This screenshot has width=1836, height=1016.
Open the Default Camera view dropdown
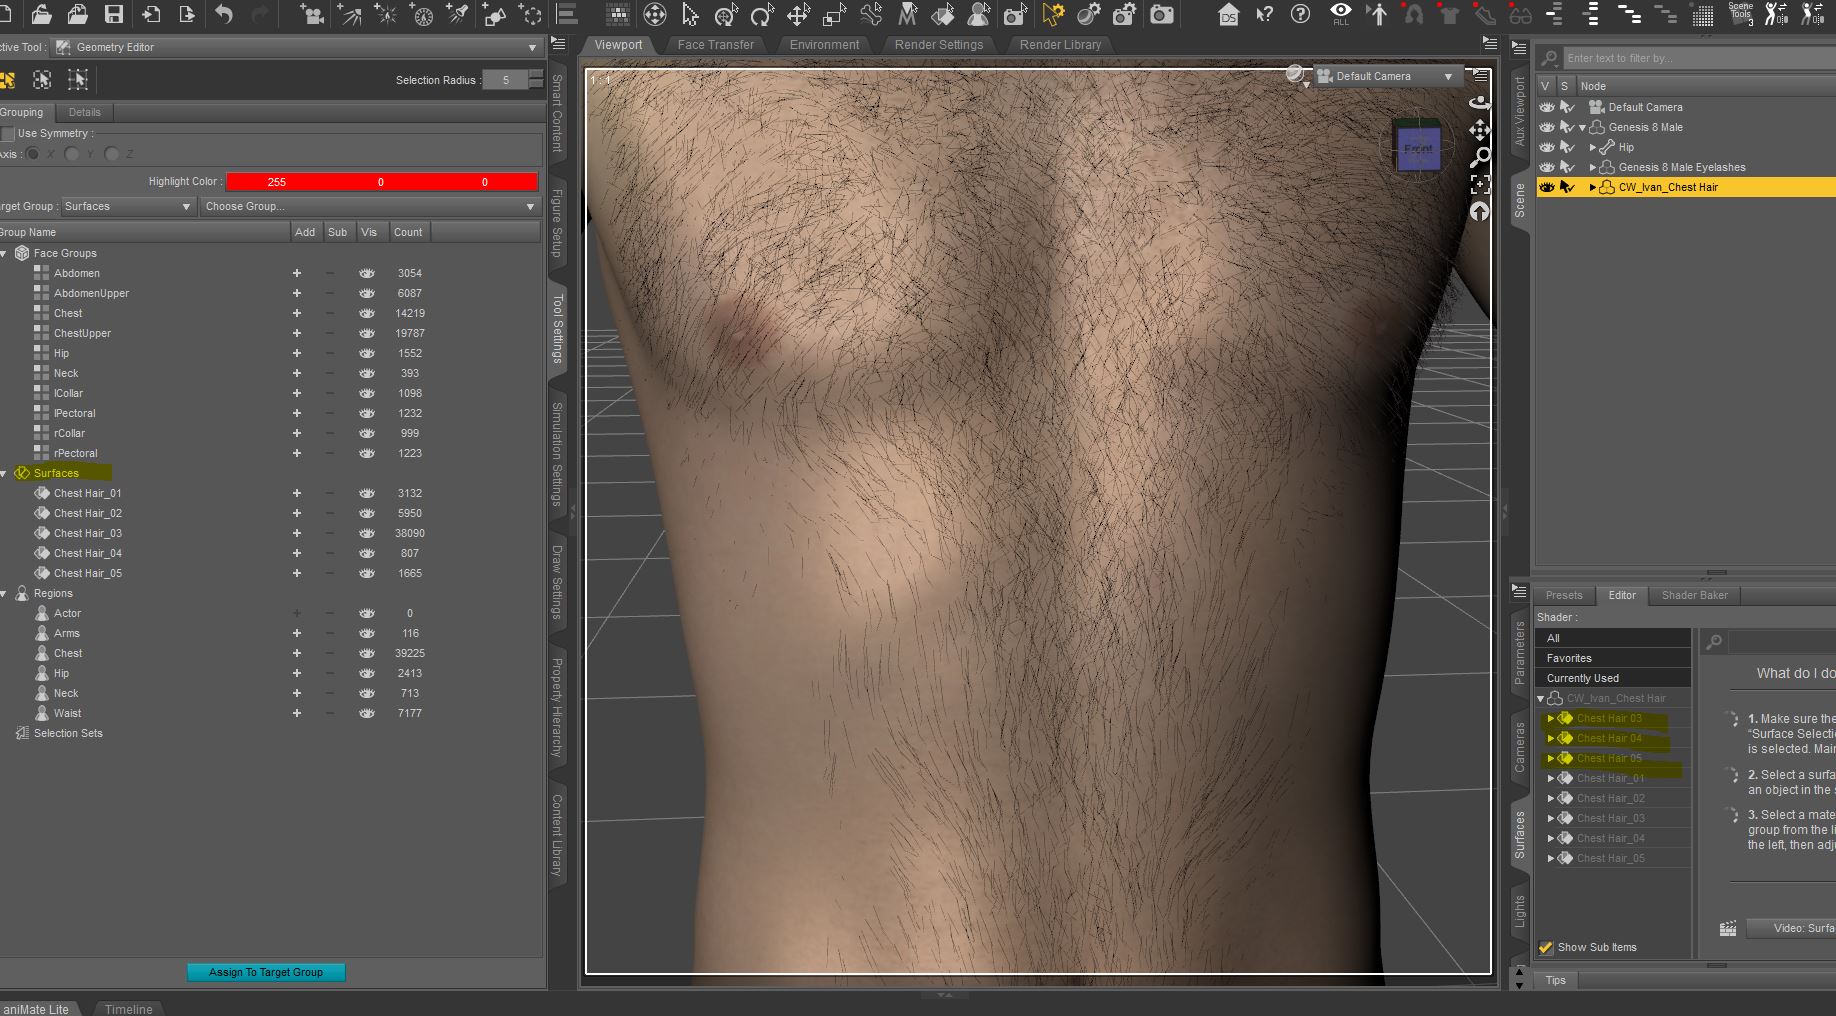[1387, 76]
